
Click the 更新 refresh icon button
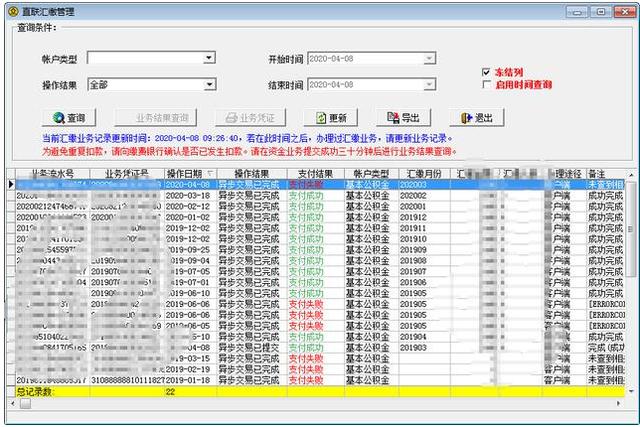[x=331, y=118]
